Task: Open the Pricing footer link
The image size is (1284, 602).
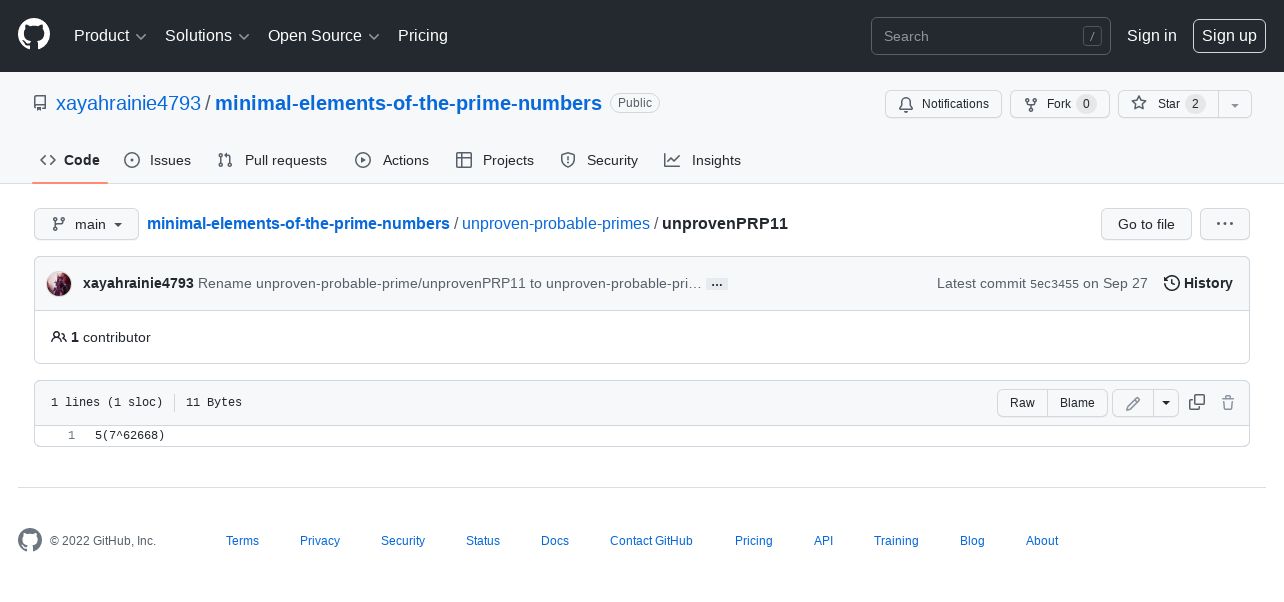Action: tap(754, 541)
